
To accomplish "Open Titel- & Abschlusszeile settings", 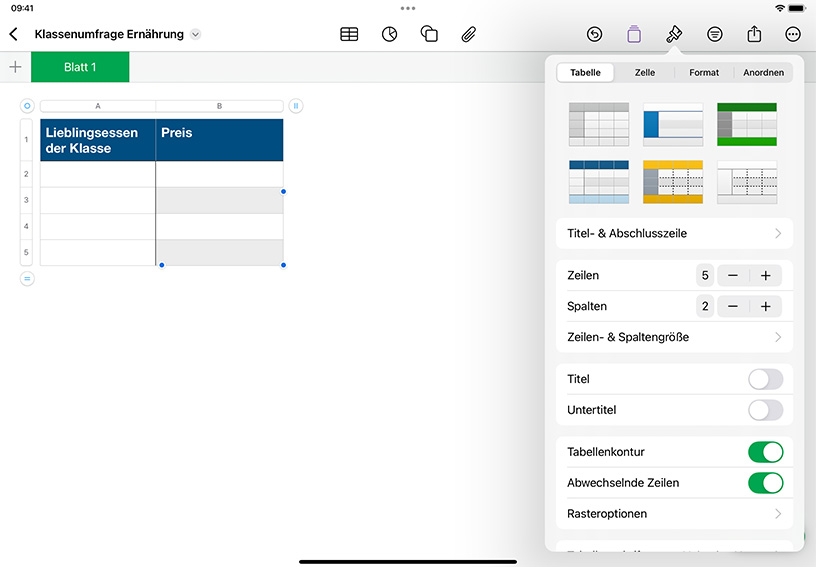I will click(x=674, y=233).
